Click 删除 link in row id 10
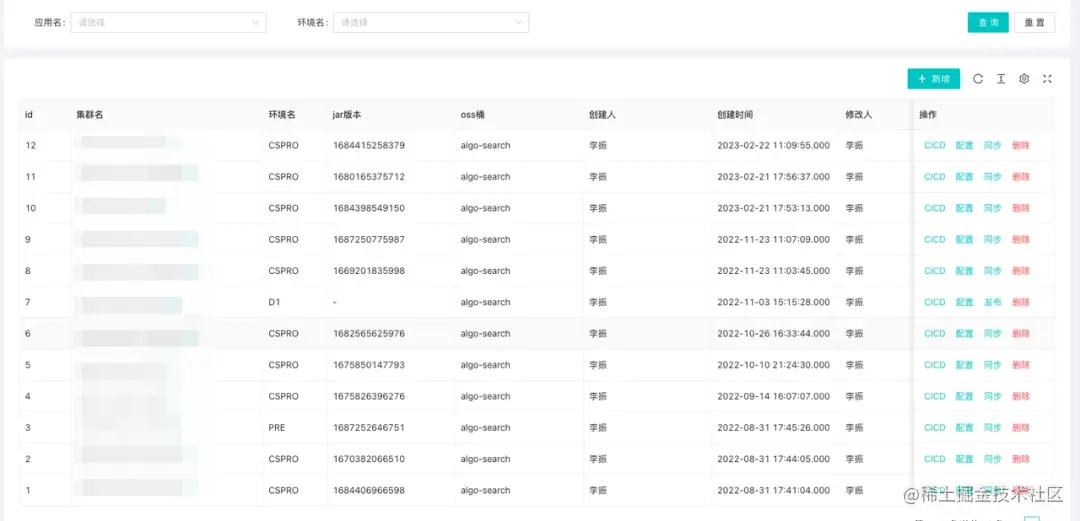This screenshot has width=1080, height=521. tap(1021, 208)
